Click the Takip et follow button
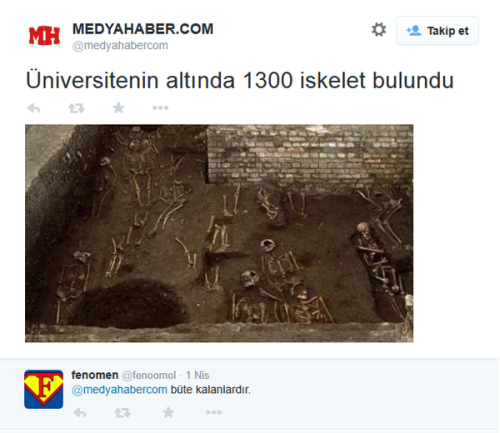 [x=437, y=31]
